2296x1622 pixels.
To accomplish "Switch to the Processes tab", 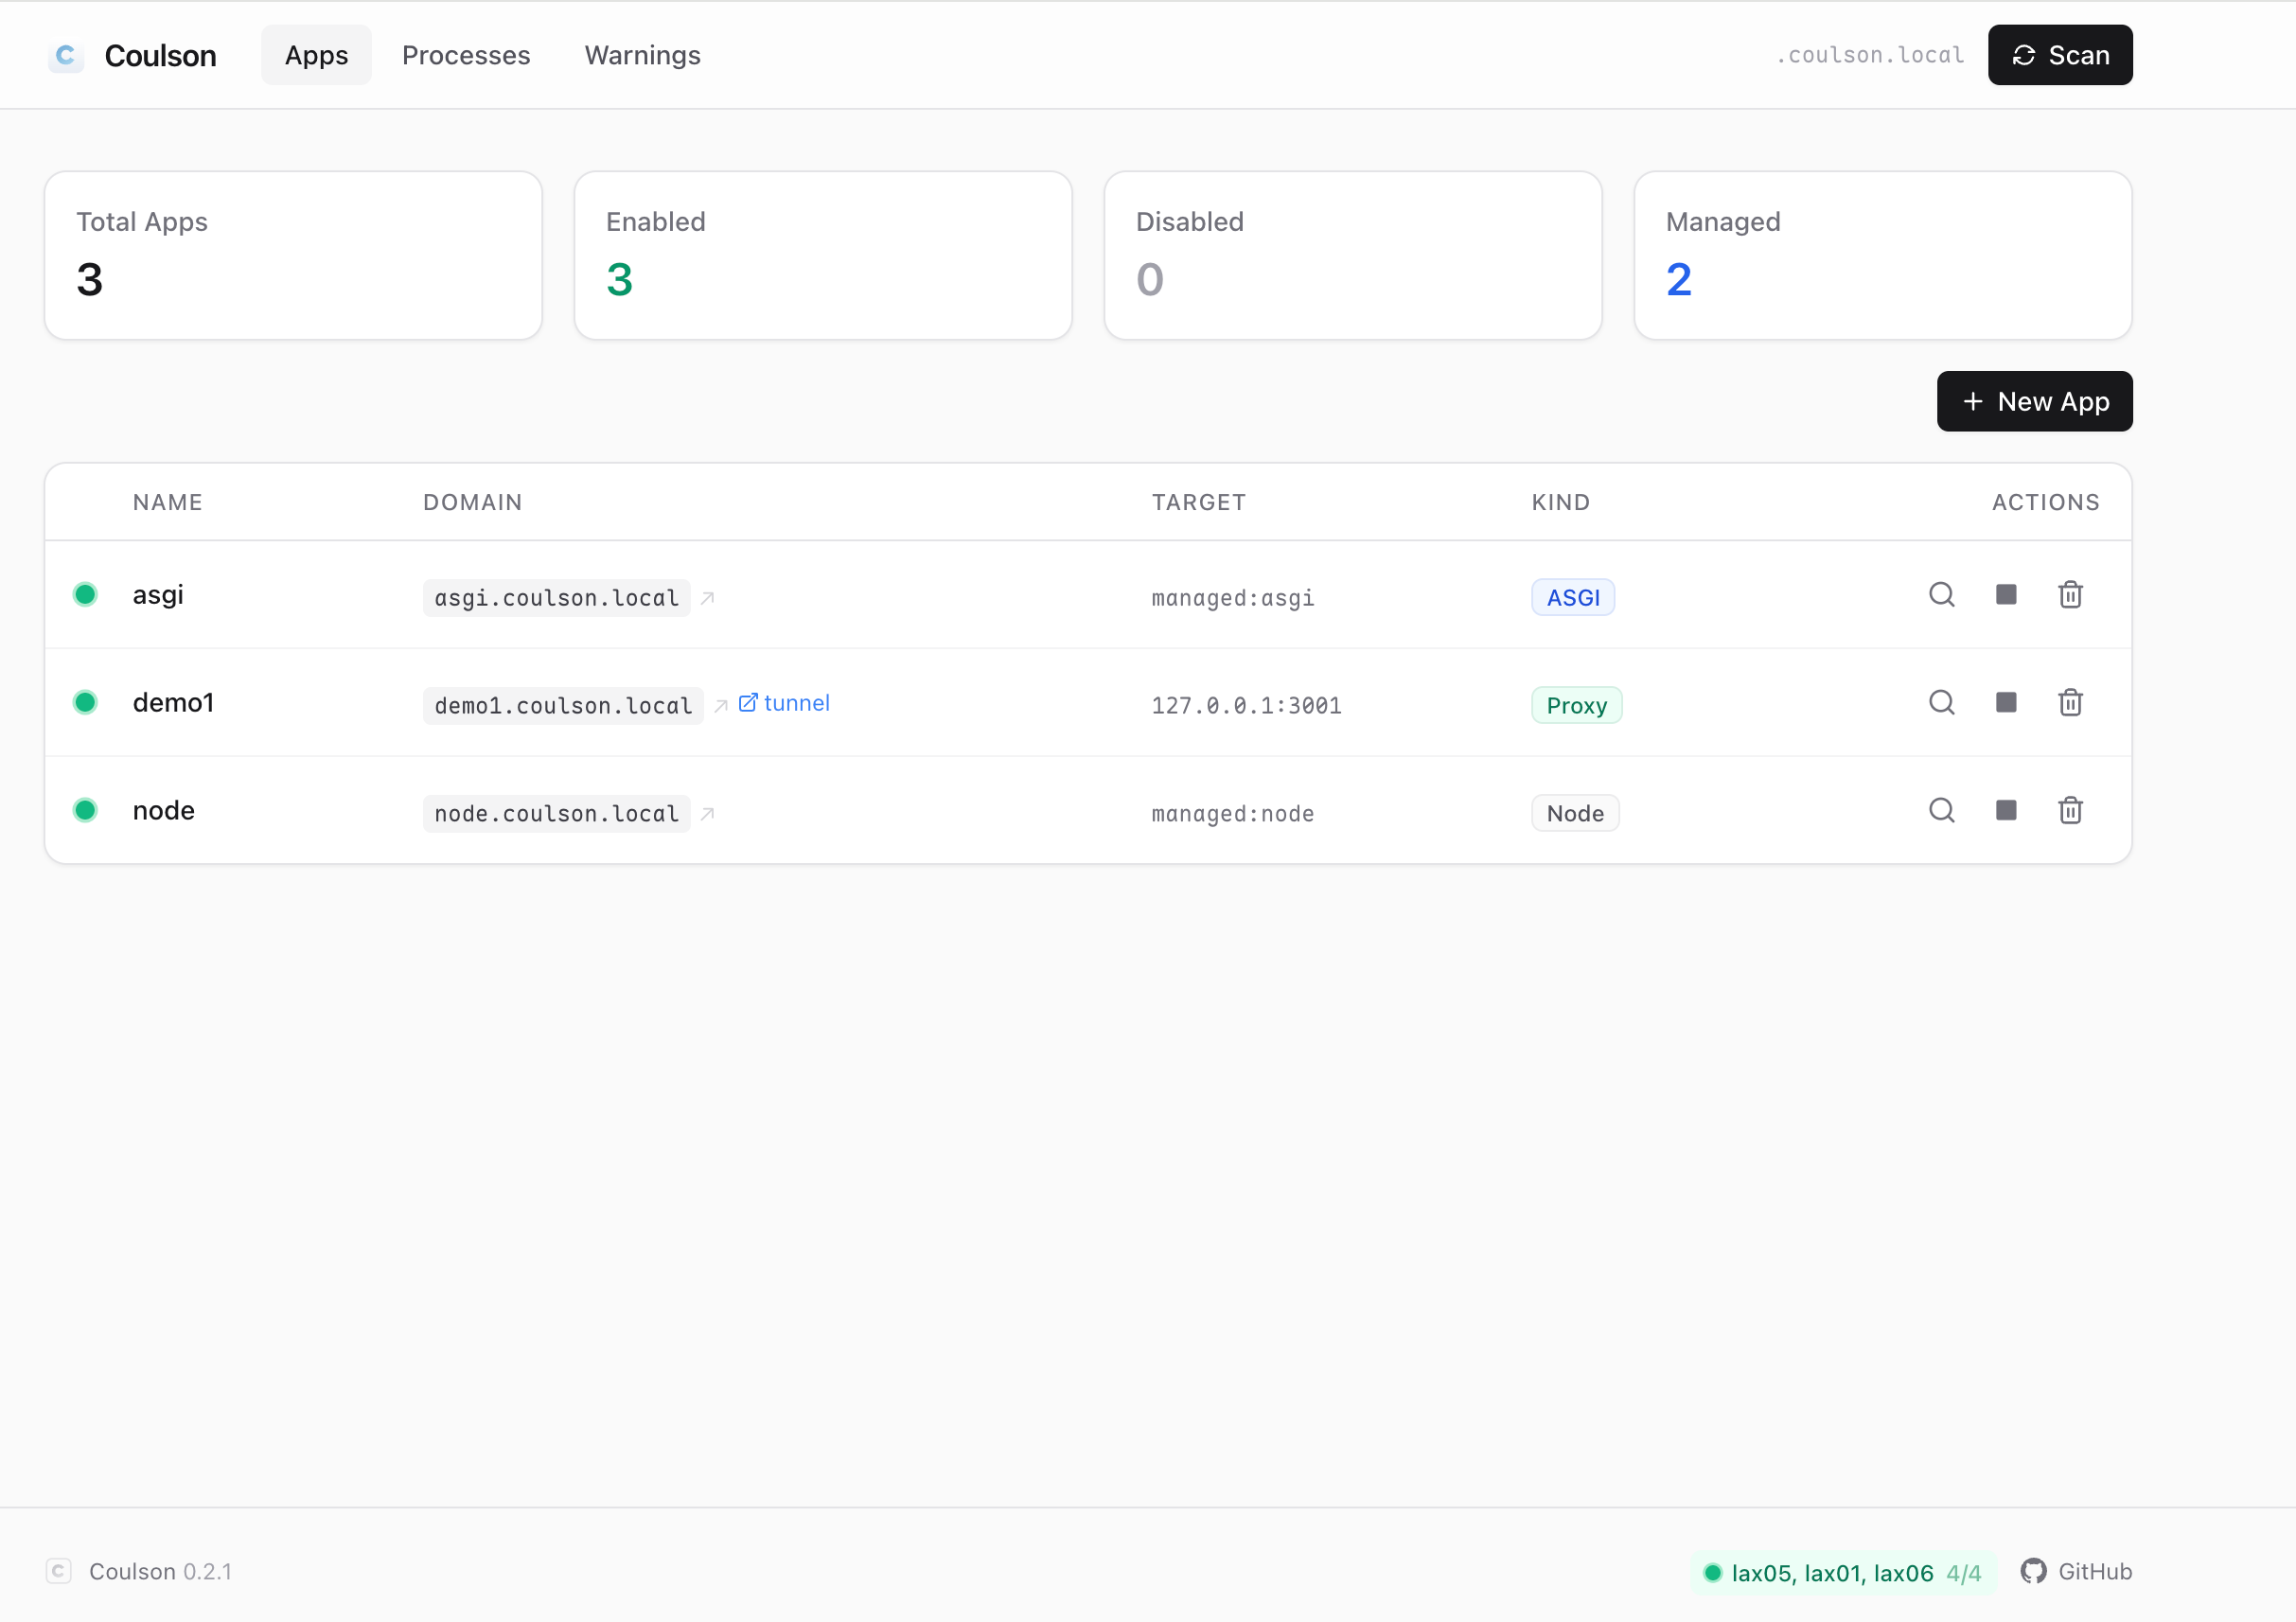I will 466,56.
